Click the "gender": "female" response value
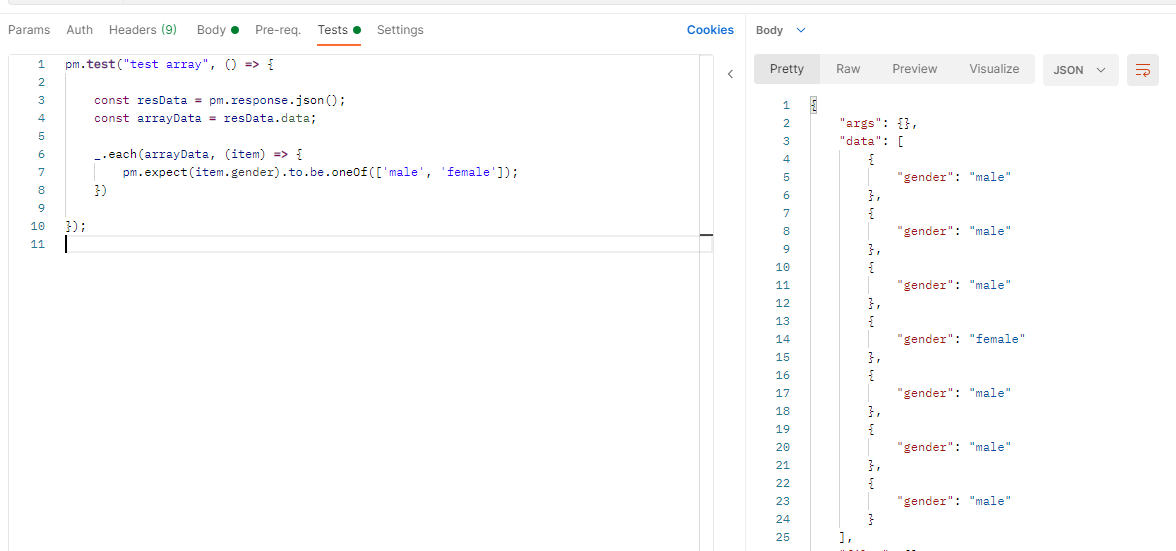 tap(961, 339)
